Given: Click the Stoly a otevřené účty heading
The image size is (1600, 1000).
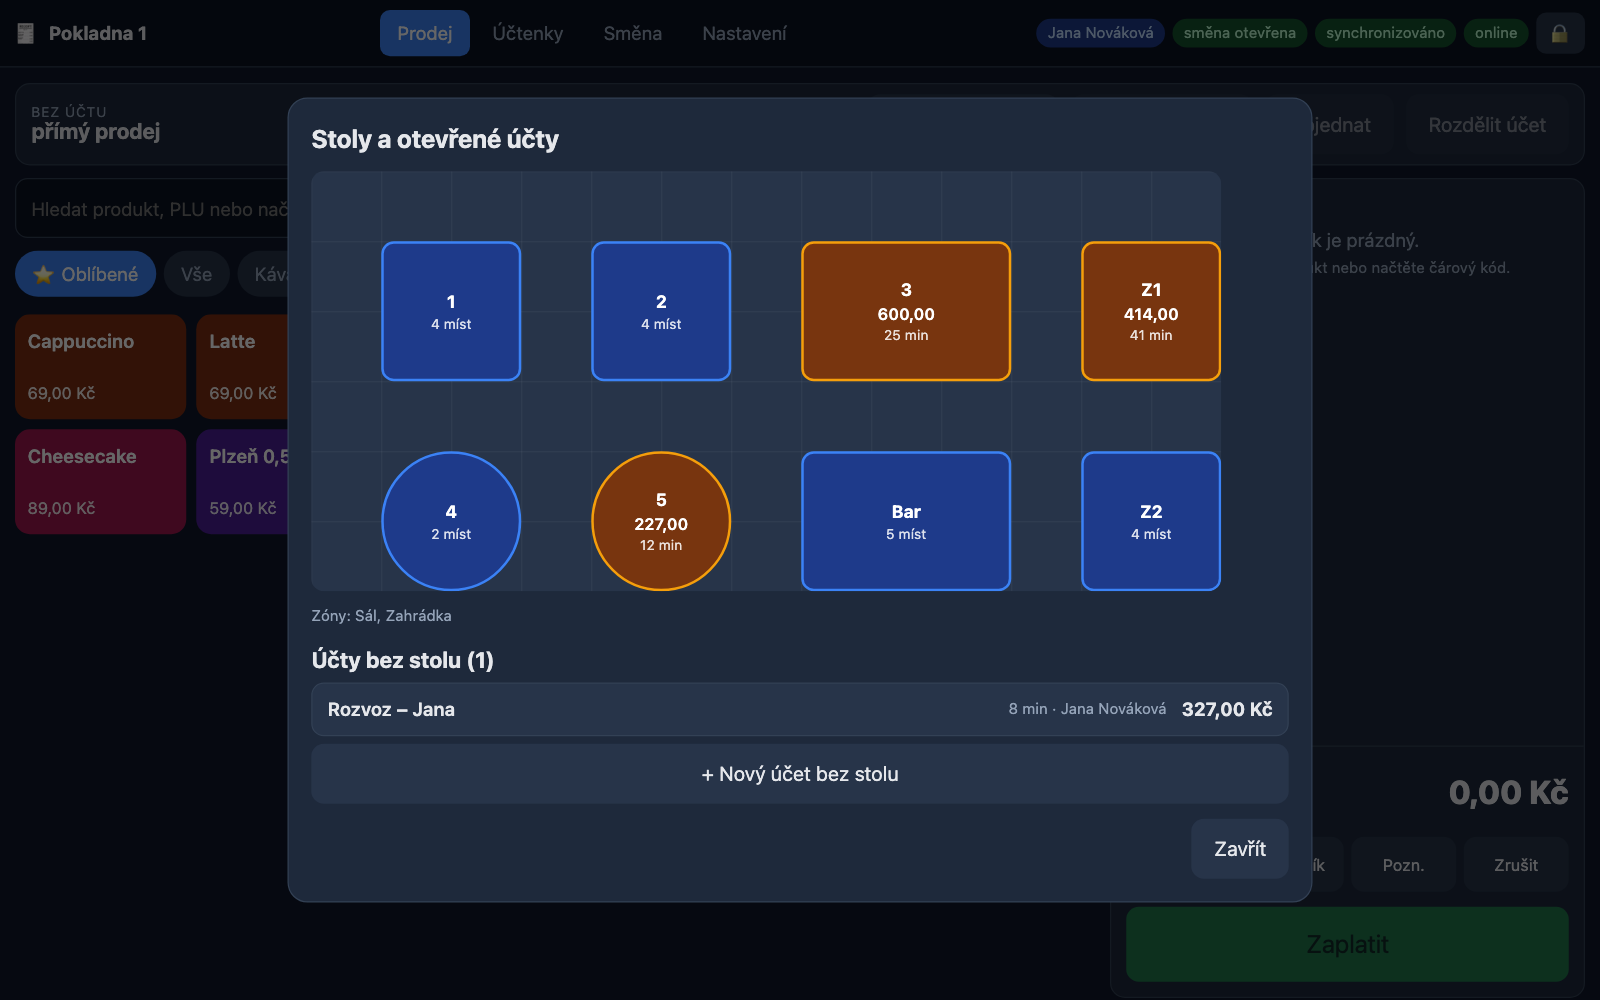Looking at the screenshot, I should pos(435,139).
